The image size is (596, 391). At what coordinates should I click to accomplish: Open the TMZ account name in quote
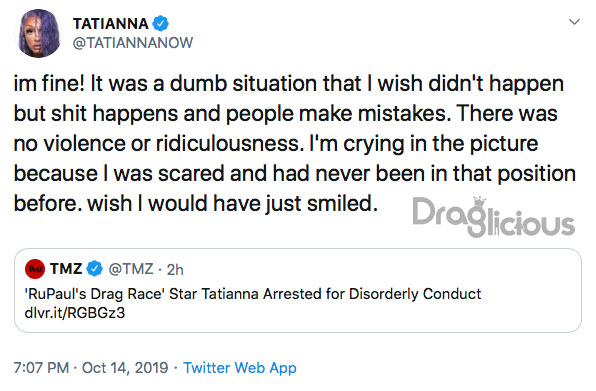point(66,269)
